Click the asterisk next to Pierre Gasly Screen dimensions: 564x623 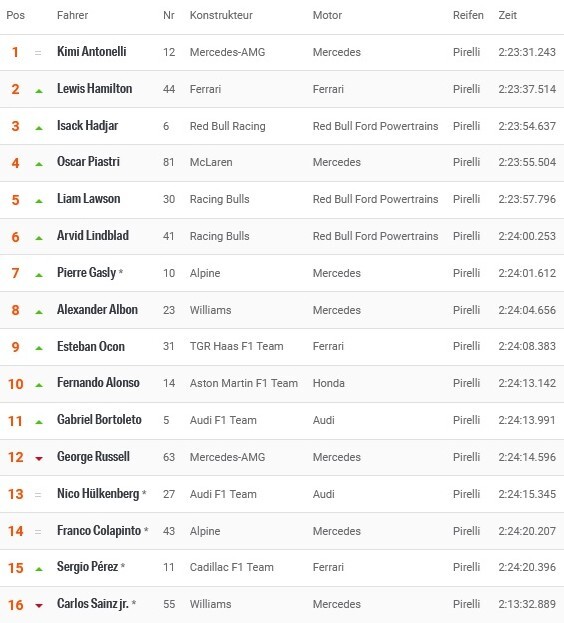tap(121, 272)
